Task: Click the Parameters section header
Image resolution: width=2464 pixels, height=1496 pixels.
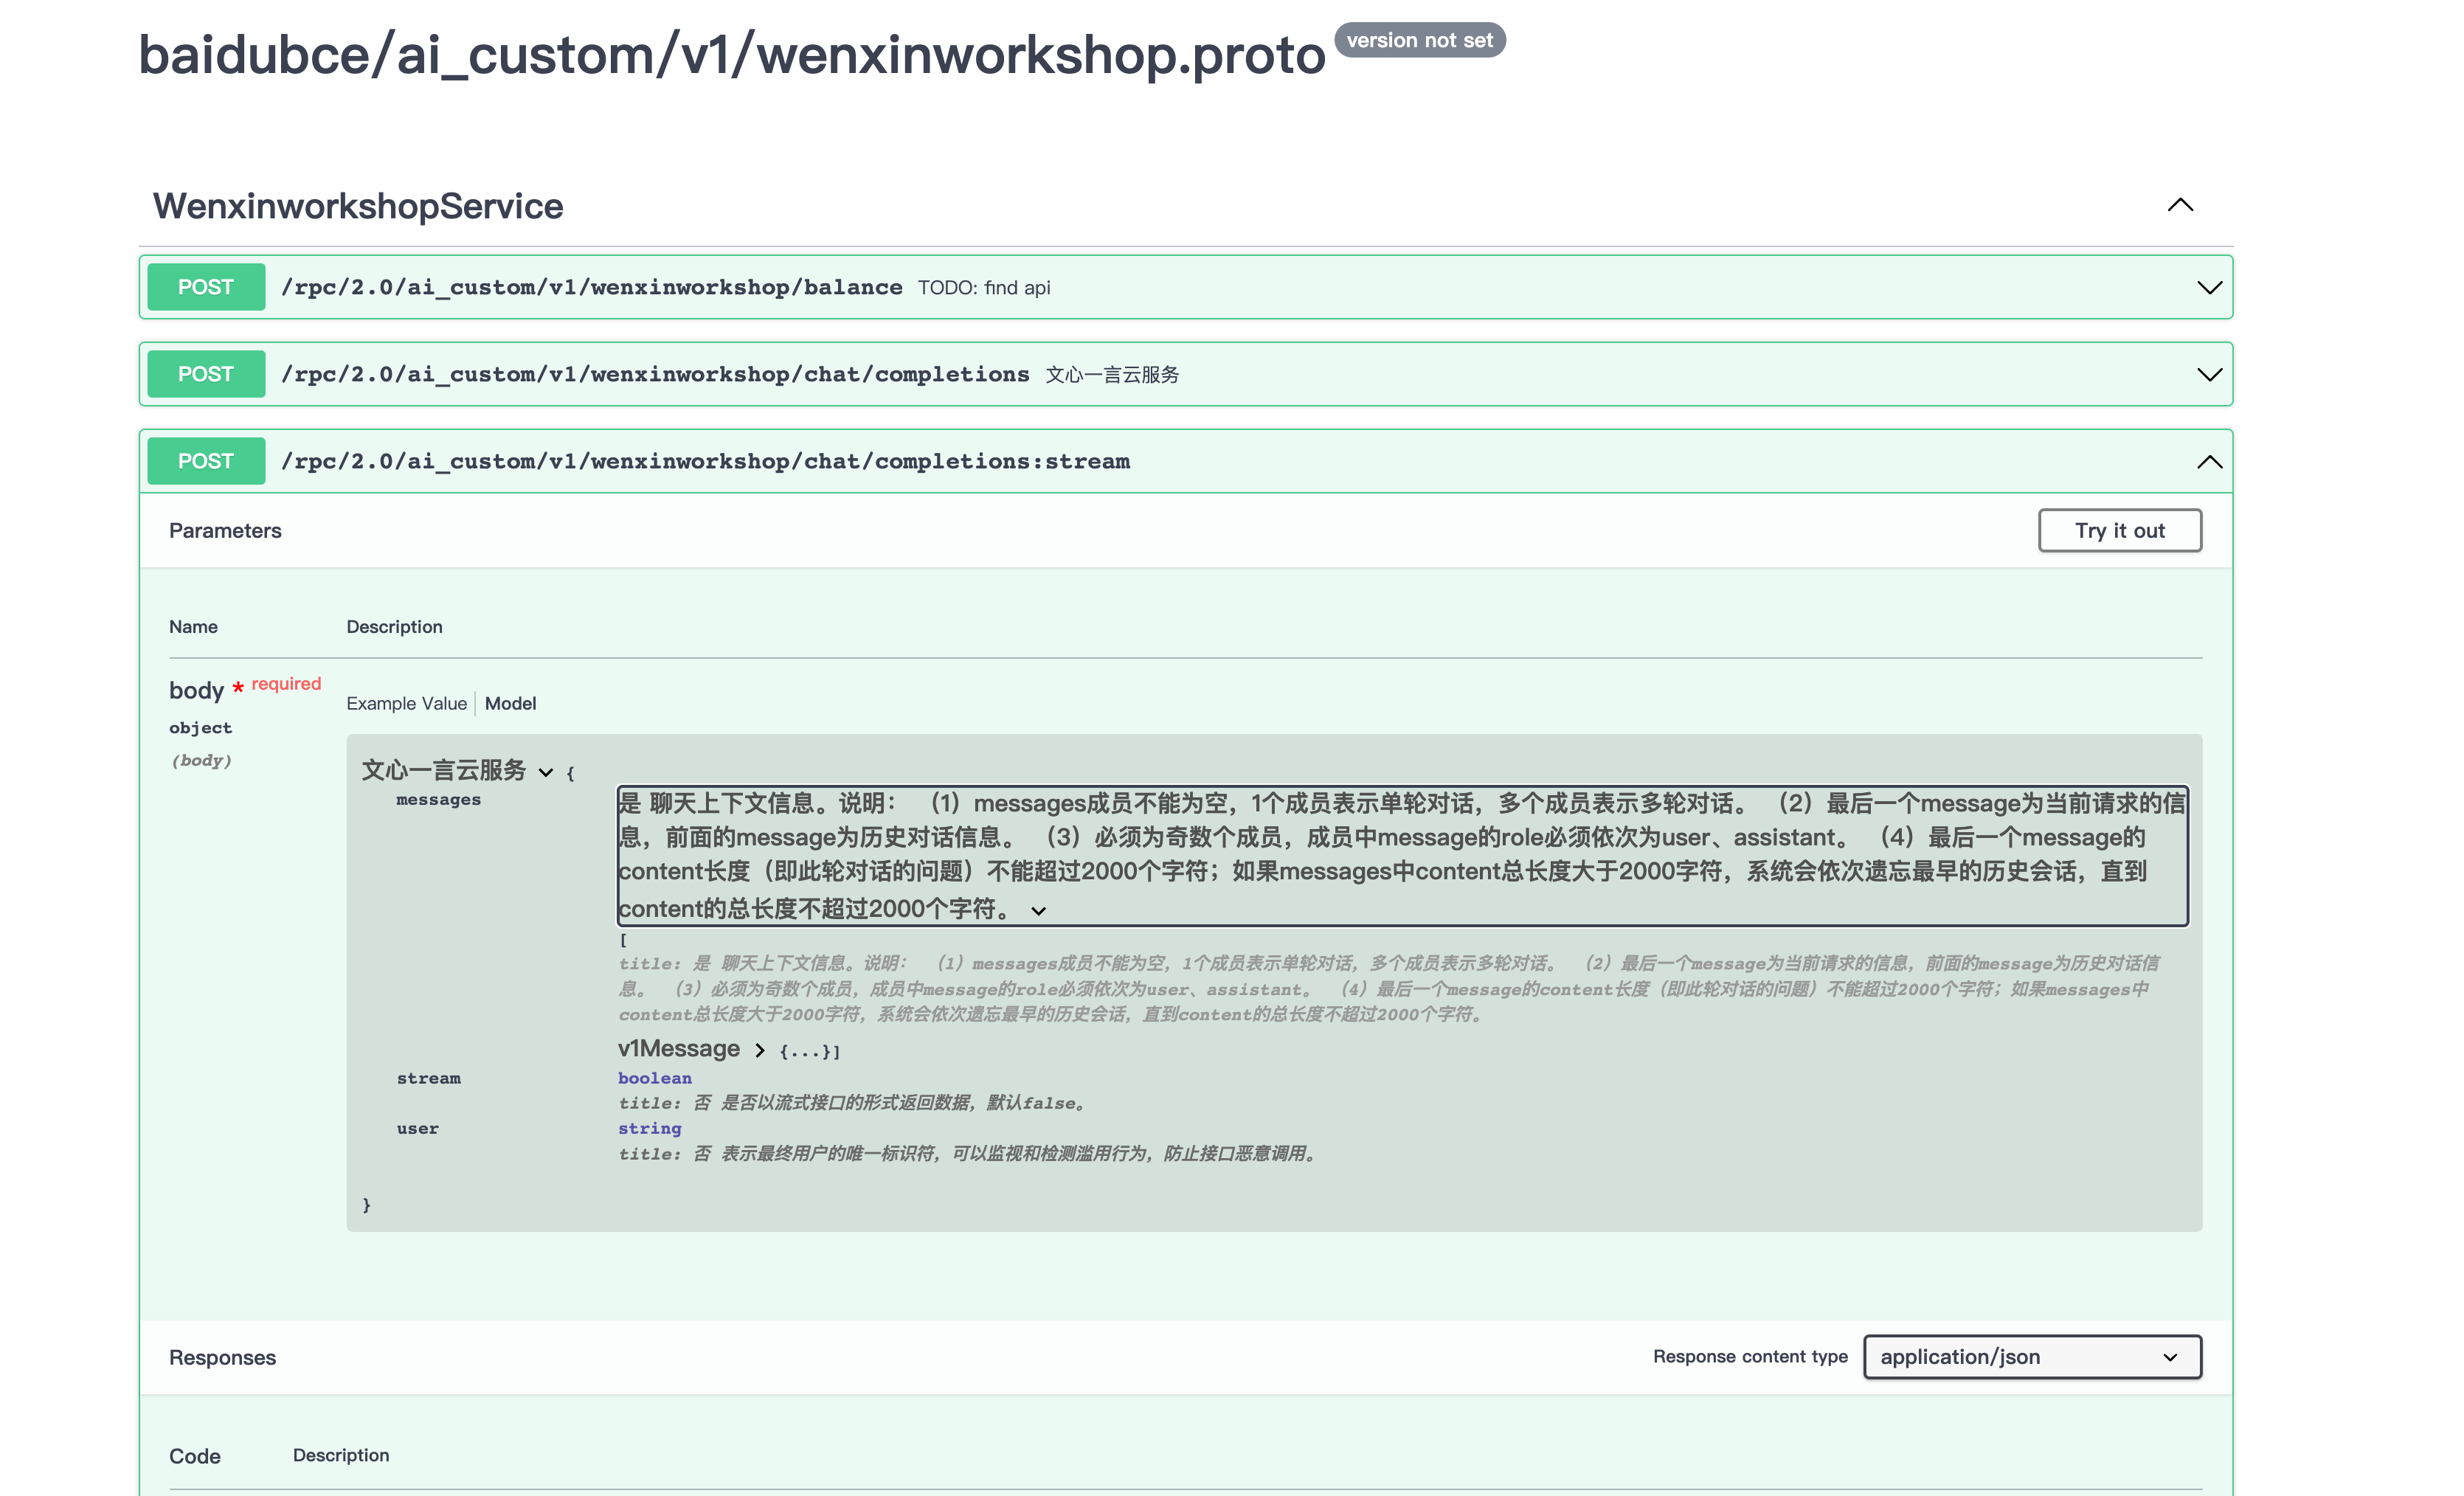Action: tap(225, 531)
